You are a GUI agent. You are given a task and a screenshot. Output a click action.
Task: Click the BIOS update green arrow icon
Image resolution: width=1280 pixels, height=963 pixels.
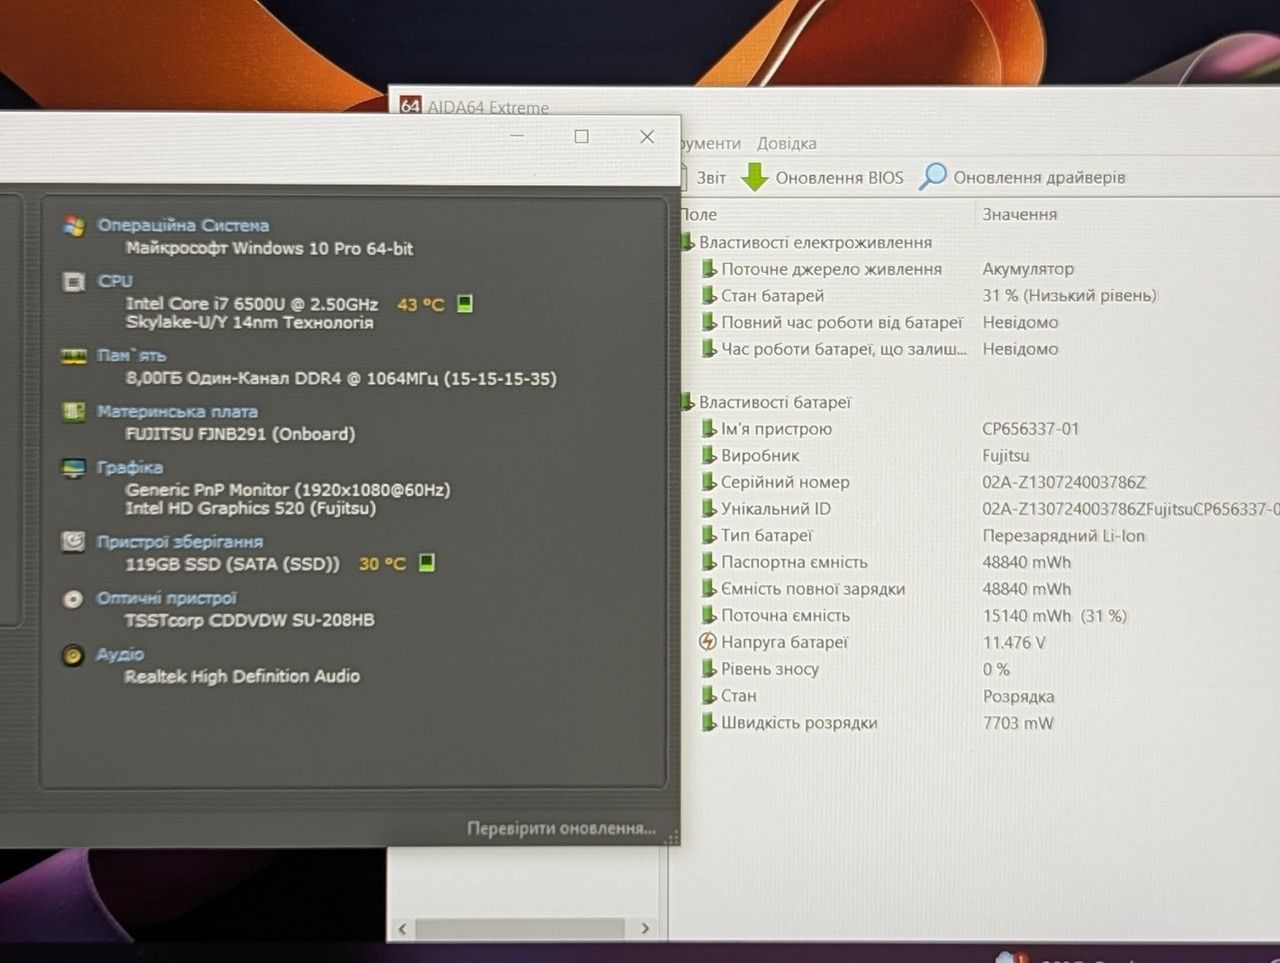[x=754, y=177]
